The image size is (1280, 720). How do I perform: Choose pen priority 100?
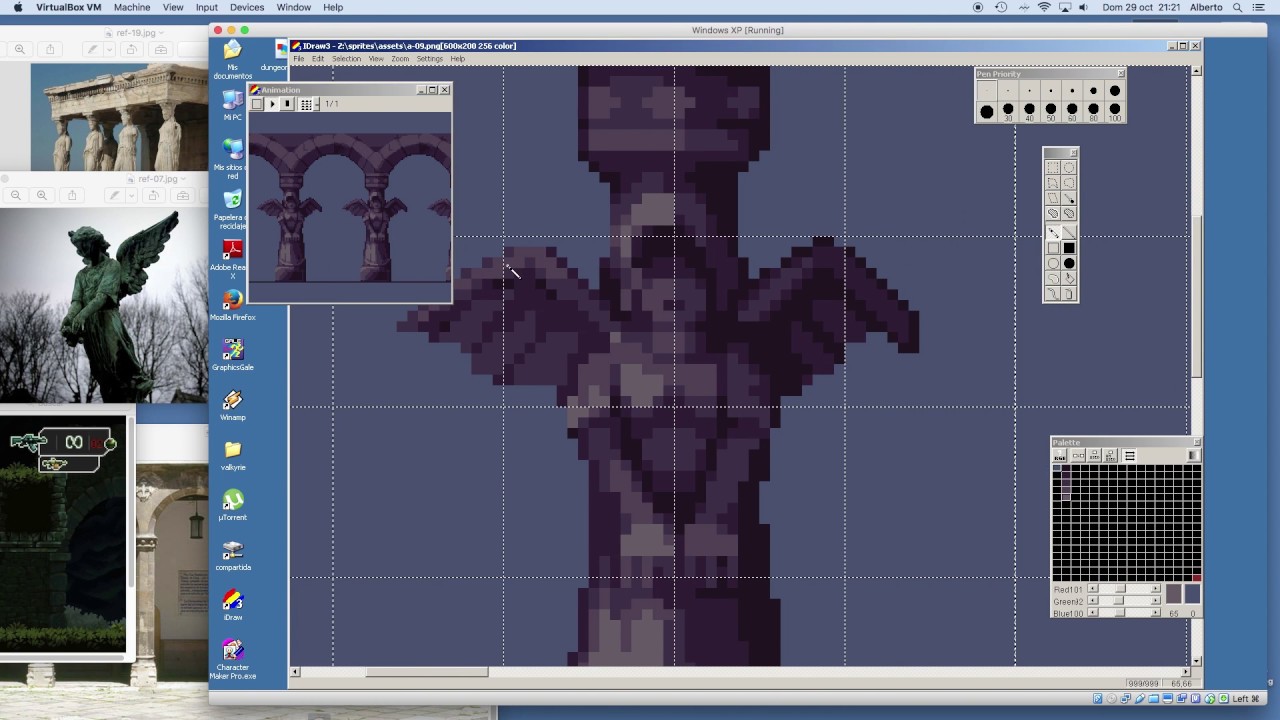tap(1115, 111)
